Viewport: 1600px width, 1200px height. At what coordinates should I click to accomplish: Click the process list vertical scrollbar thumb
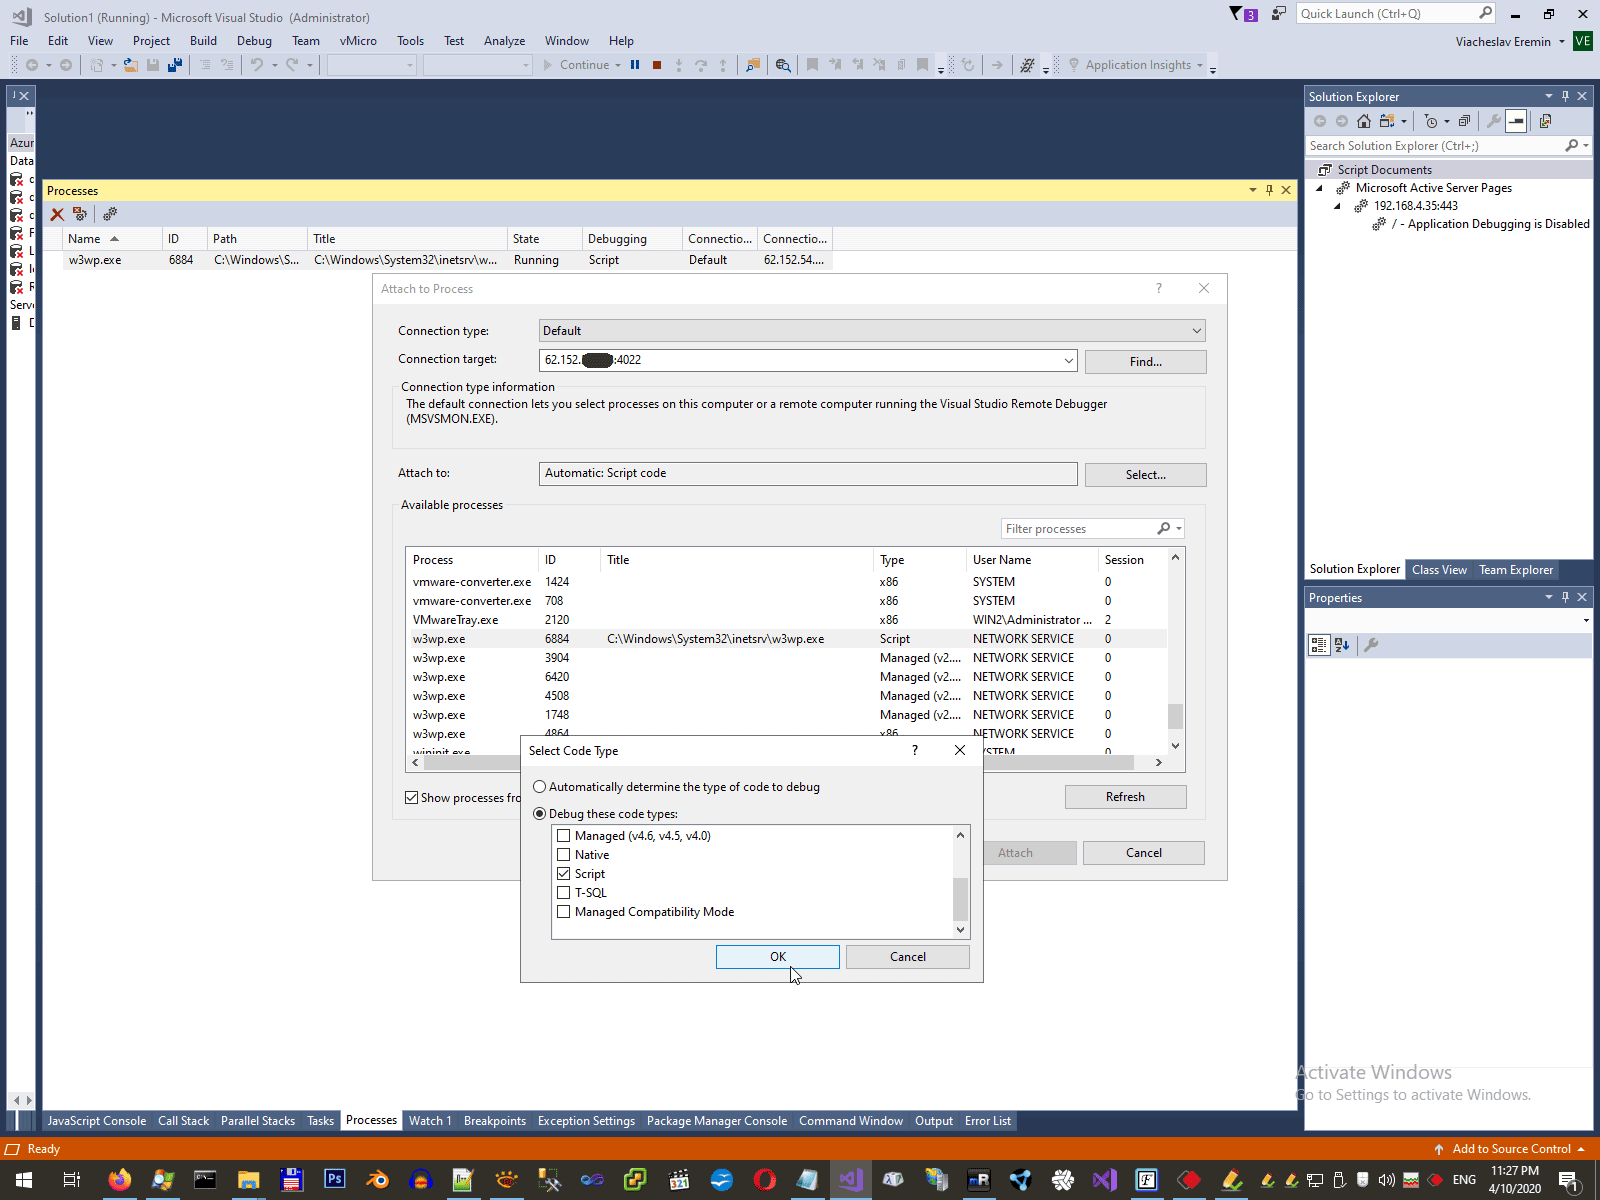[x=1176, y=717]
